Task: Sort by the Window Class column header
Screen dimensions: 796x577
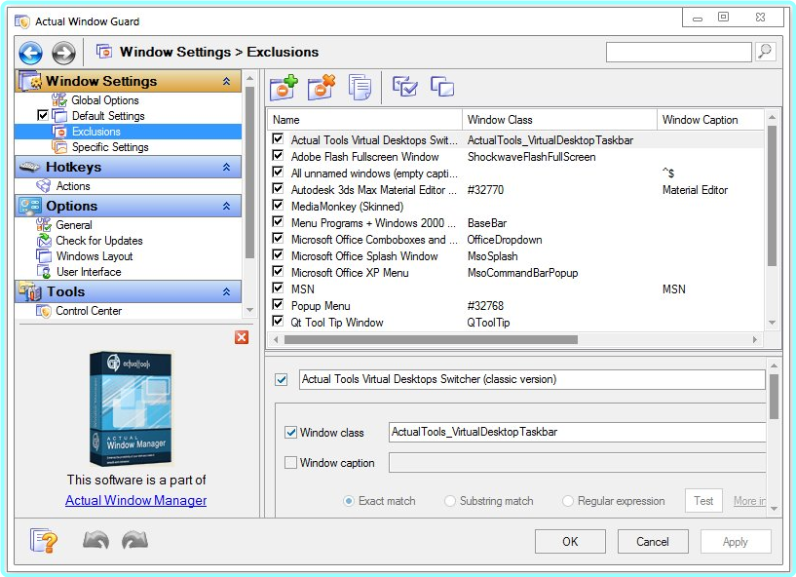Action: coord(559,120)
